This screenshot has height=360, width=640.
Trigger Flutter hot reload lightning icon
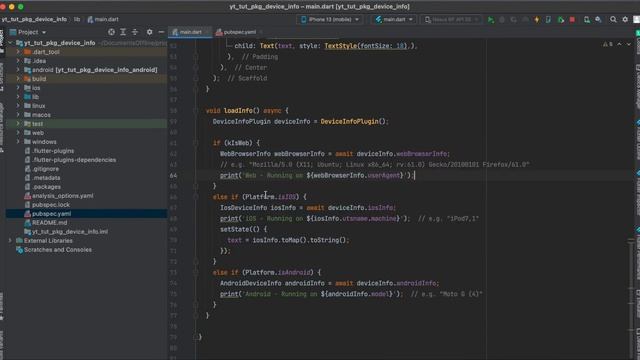pos(537,20)
